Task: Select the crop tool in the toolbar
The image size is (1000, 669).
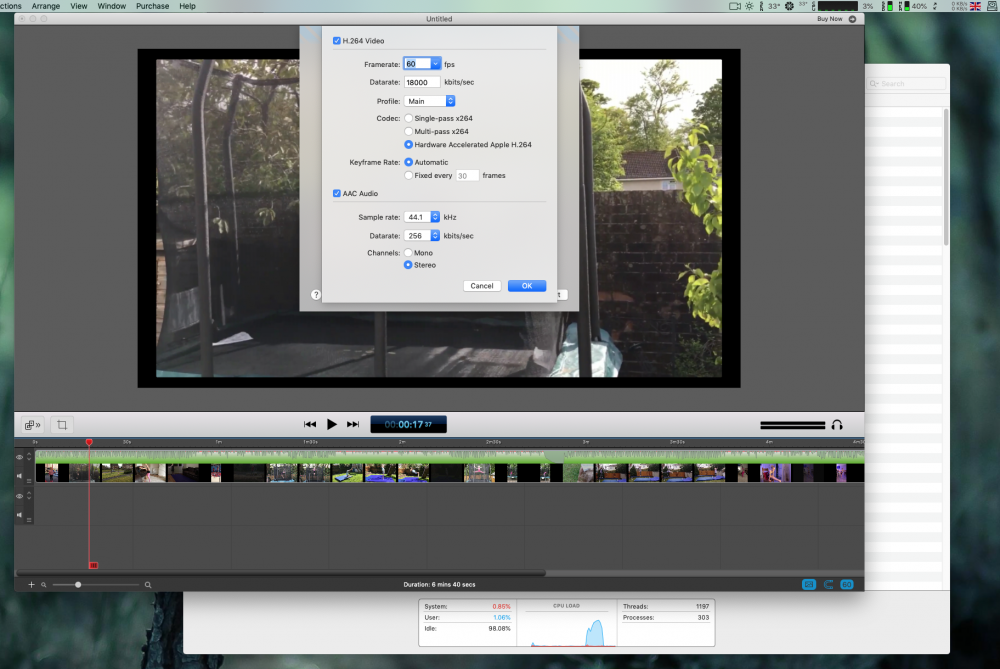Action: pyautogui.click(x=62, y=425)
